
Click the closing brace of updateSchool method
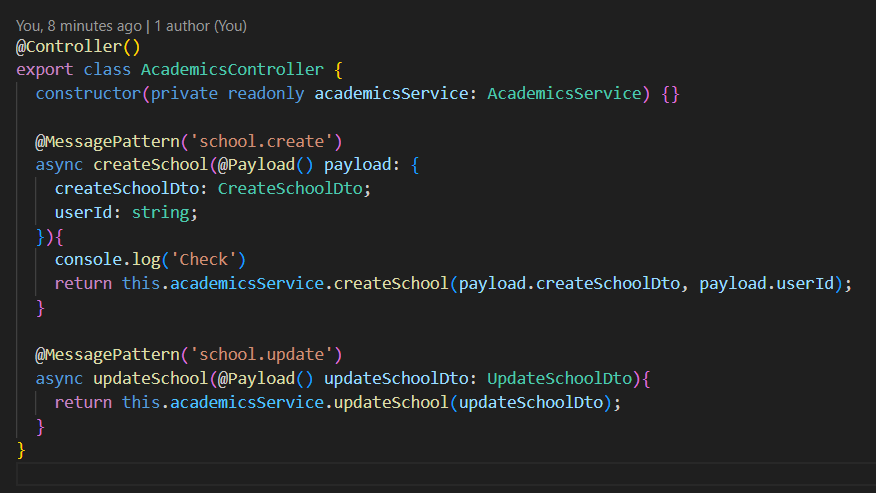pos(40,426)
